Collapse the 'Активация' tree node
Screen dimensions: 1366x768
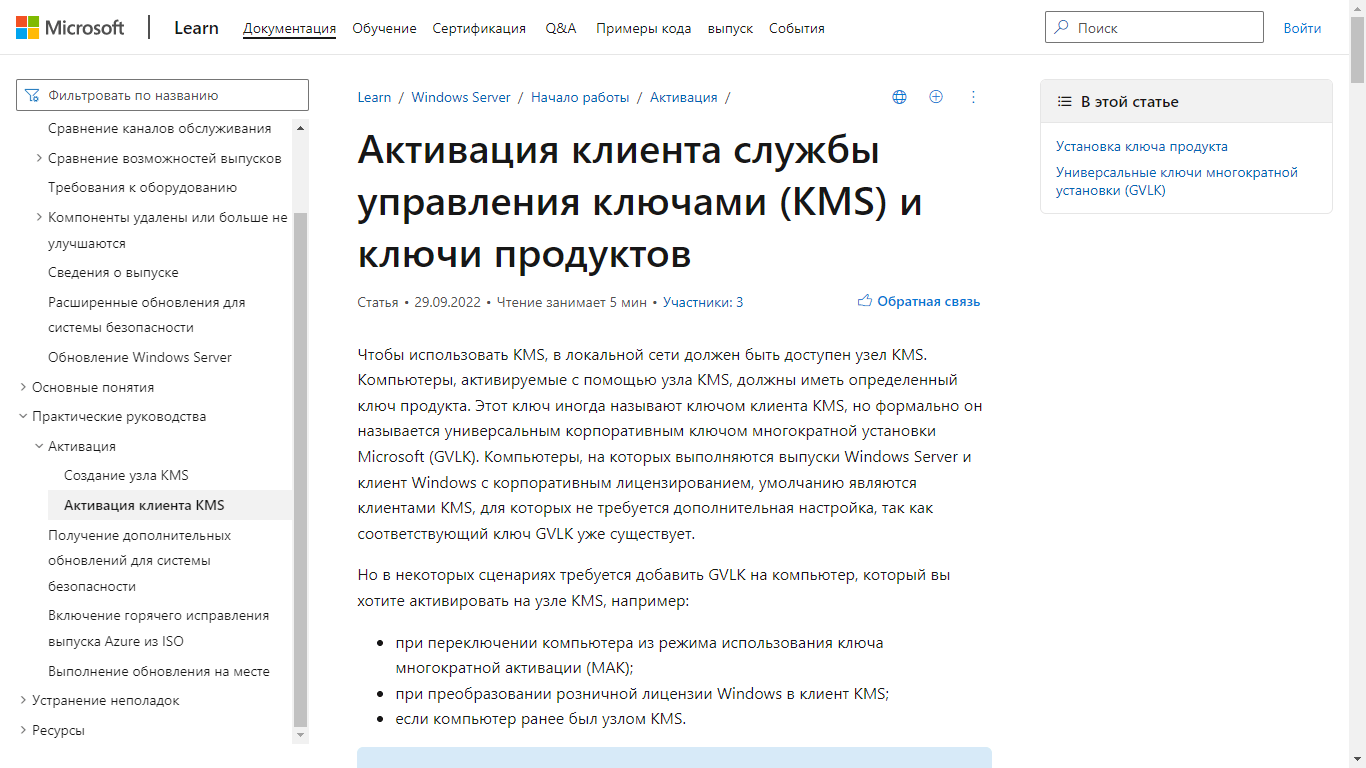tap(38, 446)
